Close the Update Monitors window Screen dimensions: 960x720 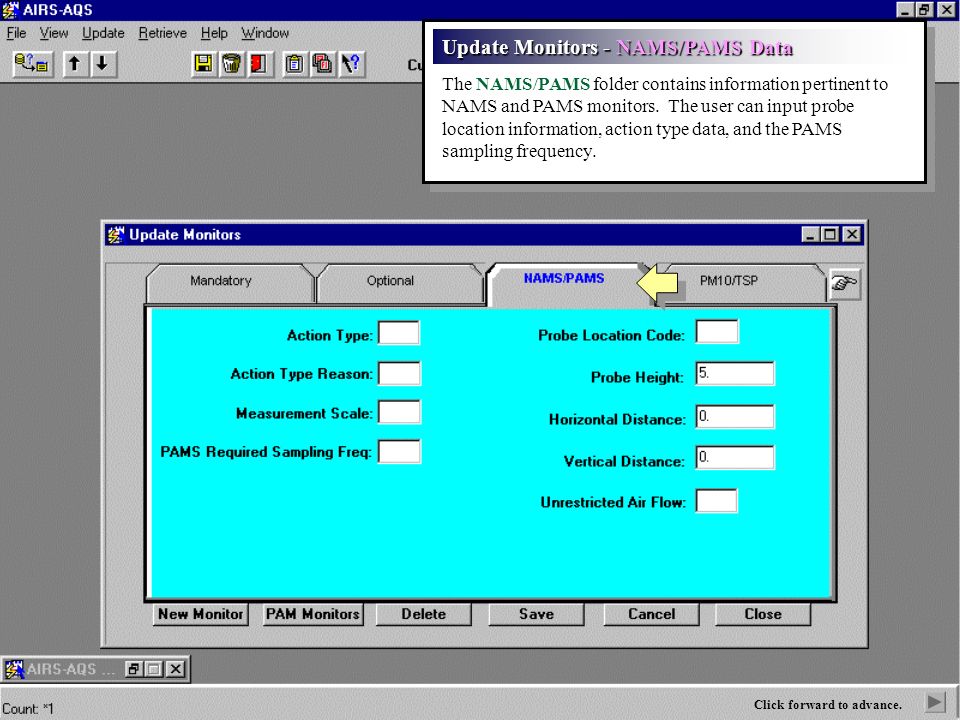click(x=852, y=234)
